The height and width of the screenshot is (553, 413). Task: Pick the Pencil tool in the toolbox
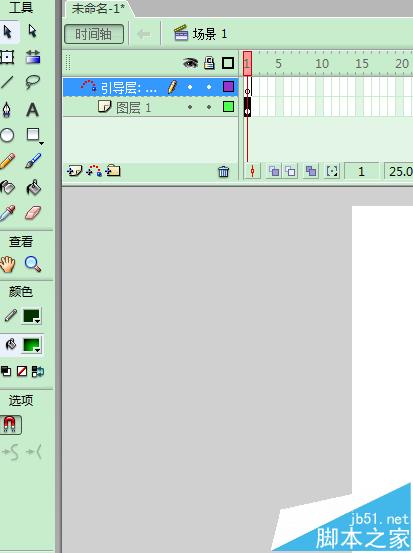(x=7, y=161)
